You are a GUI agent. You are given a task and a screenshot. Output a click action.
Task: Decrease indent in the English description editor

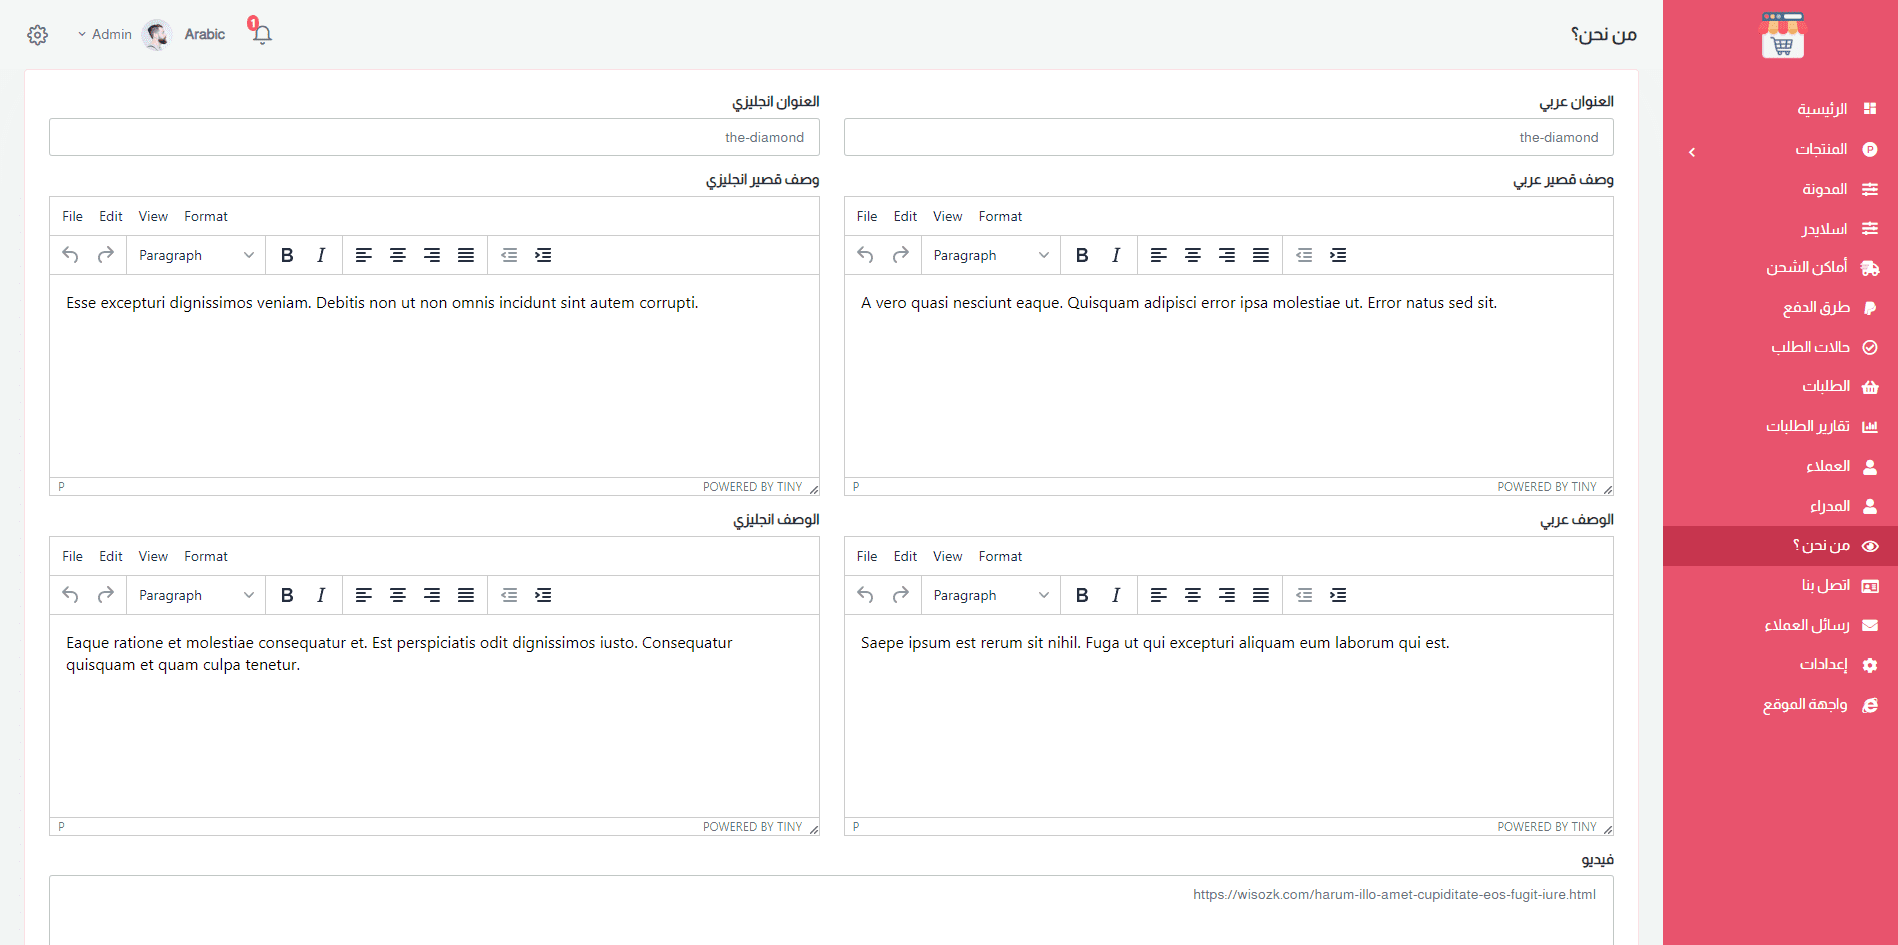click(x=509, y=595)
